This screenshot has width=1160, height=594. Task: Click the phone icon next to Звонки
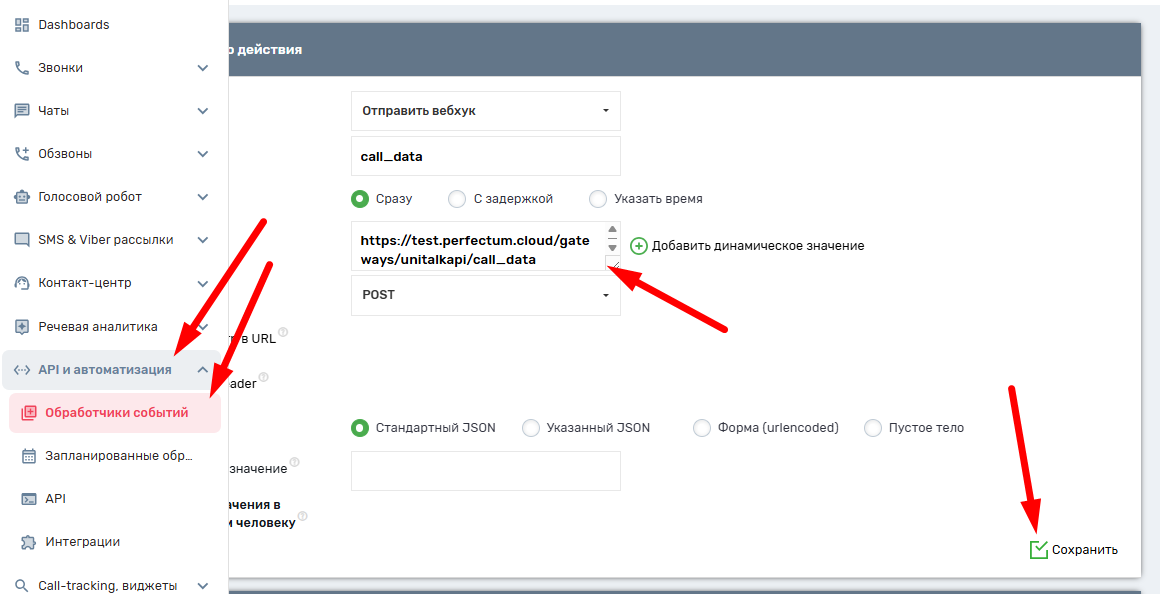(x=22, y=68)
